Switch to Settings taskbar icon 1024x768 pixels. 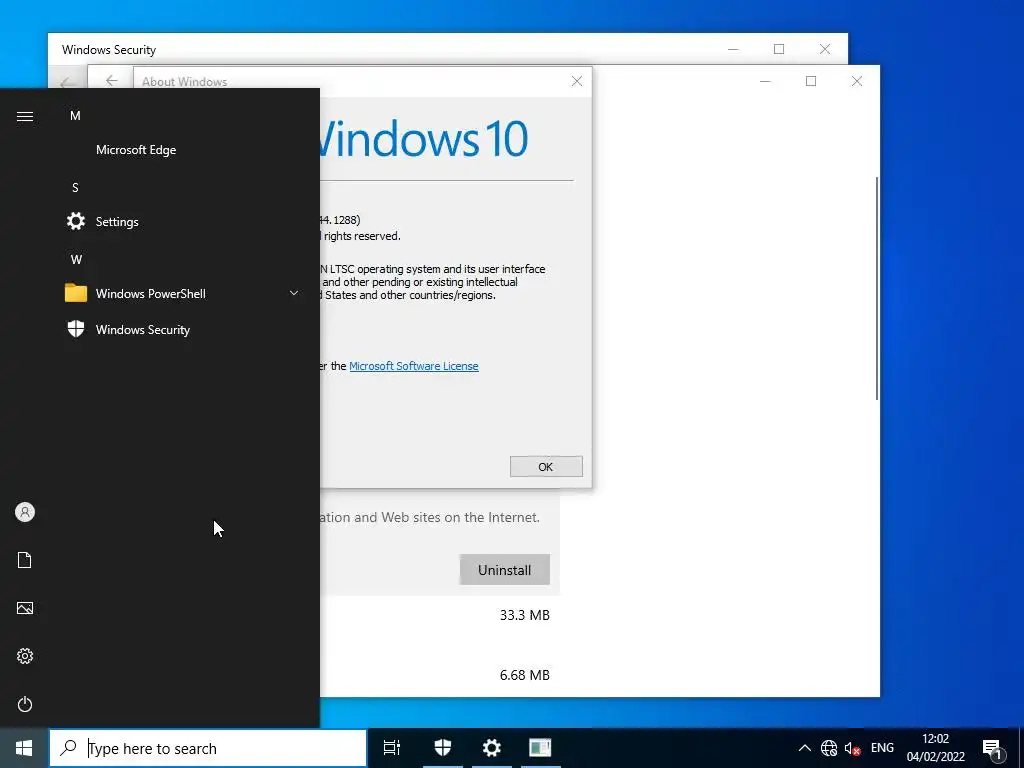[x=492, y=748]
